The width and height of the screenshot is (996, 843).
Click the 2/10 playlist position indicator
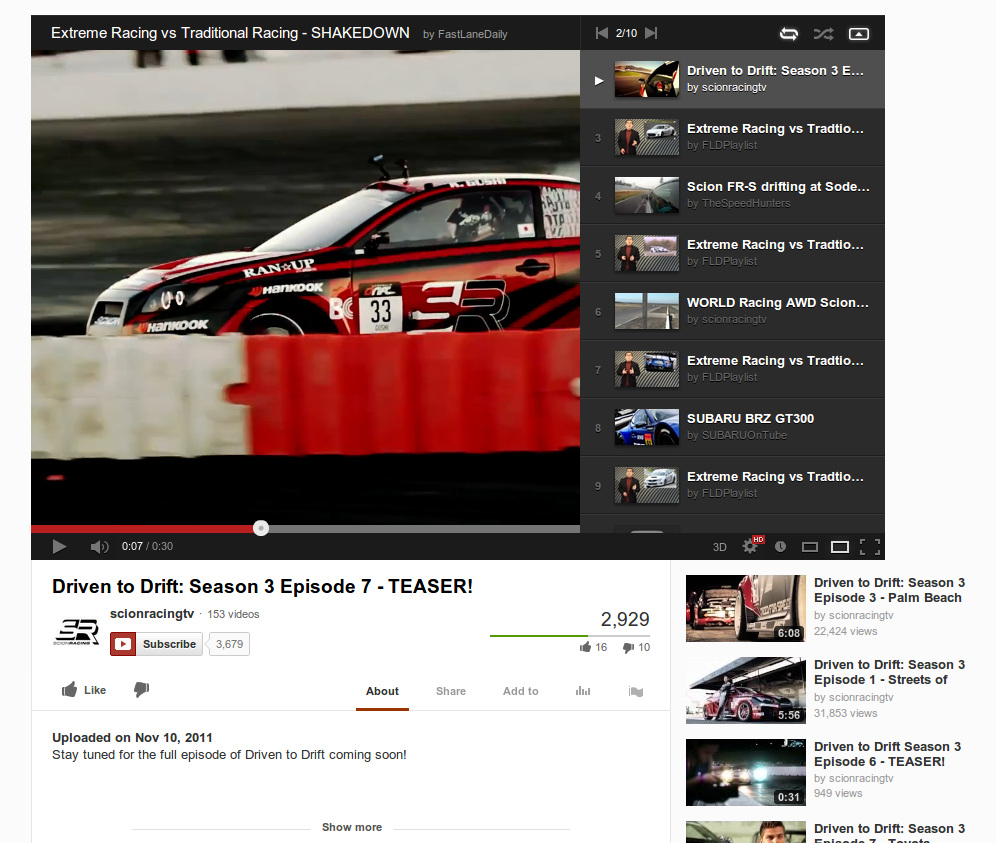tap(626, 33)
